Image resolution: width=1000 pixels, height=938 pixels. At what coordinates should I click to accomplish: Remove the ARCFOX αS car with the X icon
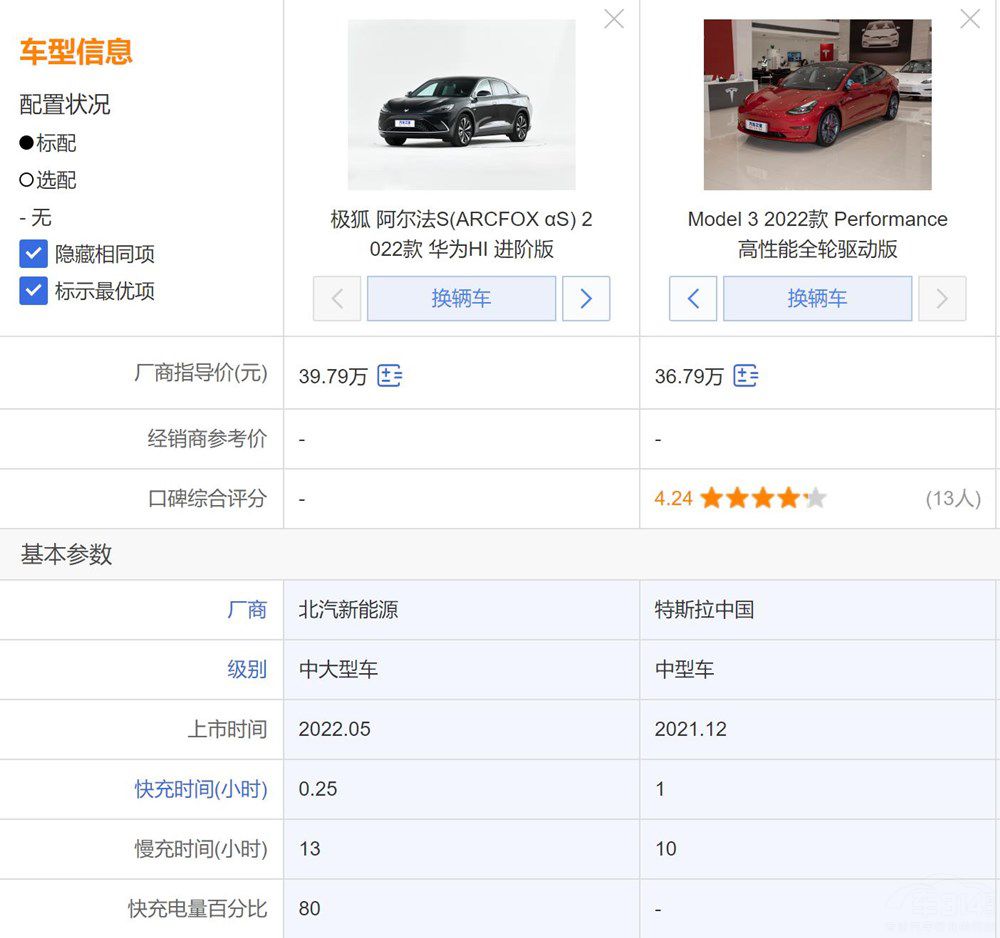click(x=614, y=19)
